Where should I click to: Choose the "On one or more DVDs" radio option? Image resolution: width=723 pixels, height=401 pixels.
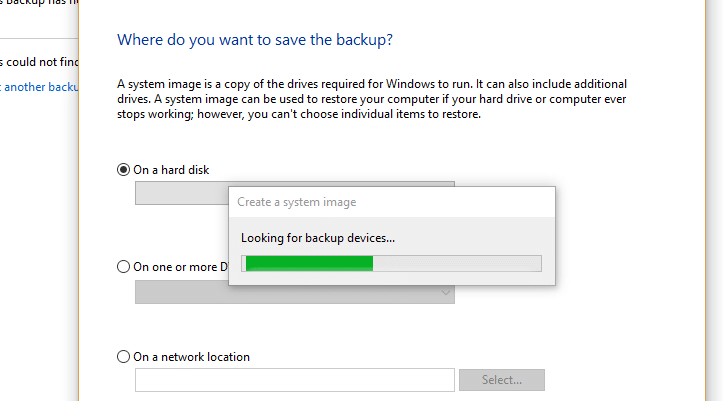[x=124, y=267]
